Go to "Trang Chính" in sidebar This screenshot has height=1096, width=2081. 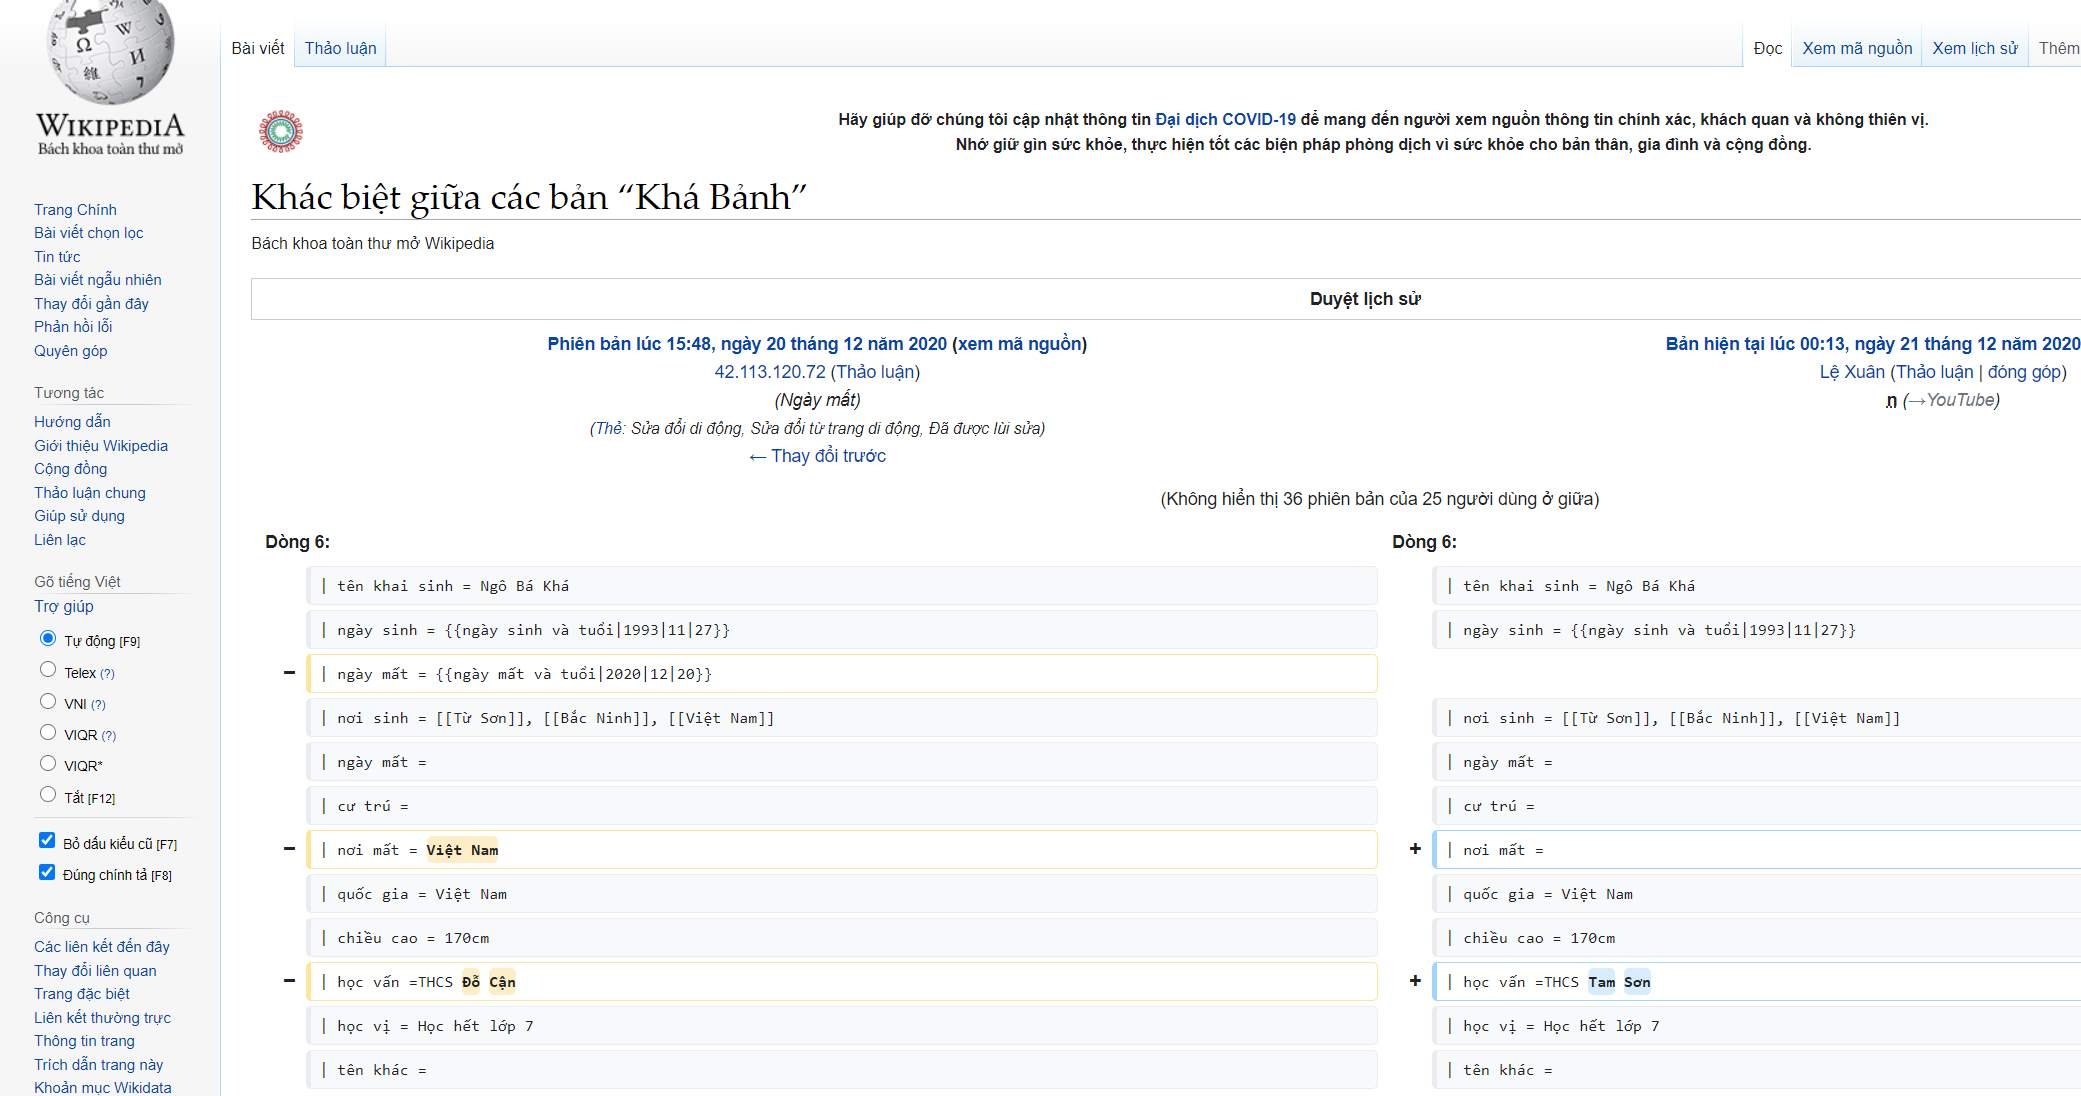pyautogui.click(x=74, y=210)
